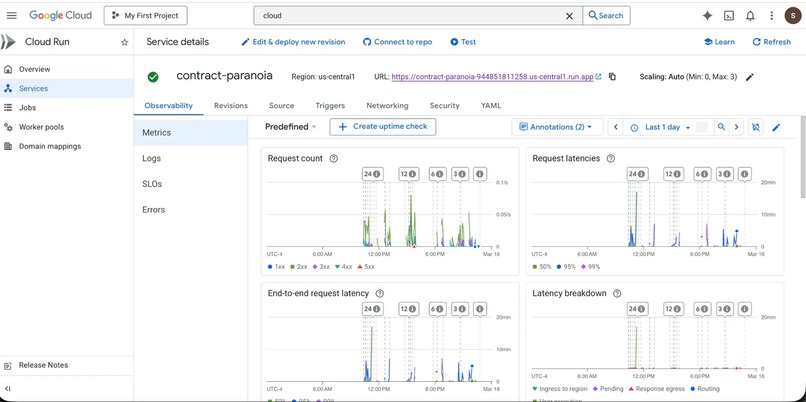806x402 pixels.
Task: Toggle the 5xx series in legend
Action: 365,267
